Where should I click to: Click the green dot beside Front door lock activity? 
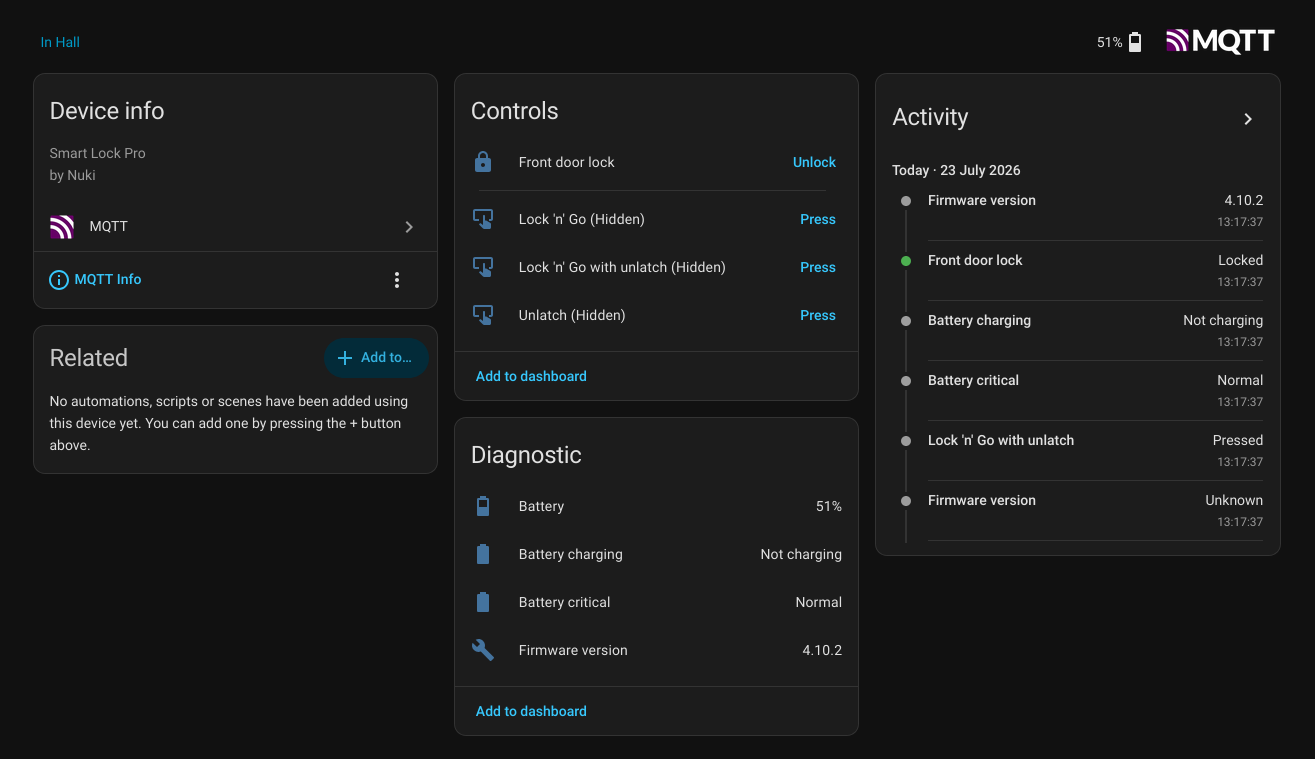pyautogui.click(x=906, y=261)
